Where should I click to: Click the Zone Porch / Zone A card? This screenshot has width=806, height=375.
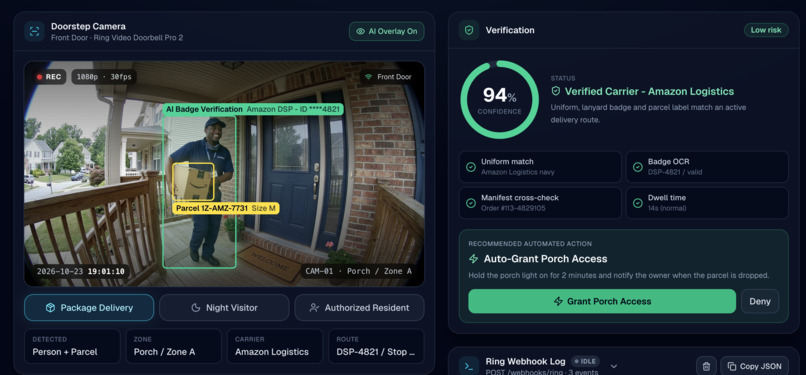click(x=174, y=347)
